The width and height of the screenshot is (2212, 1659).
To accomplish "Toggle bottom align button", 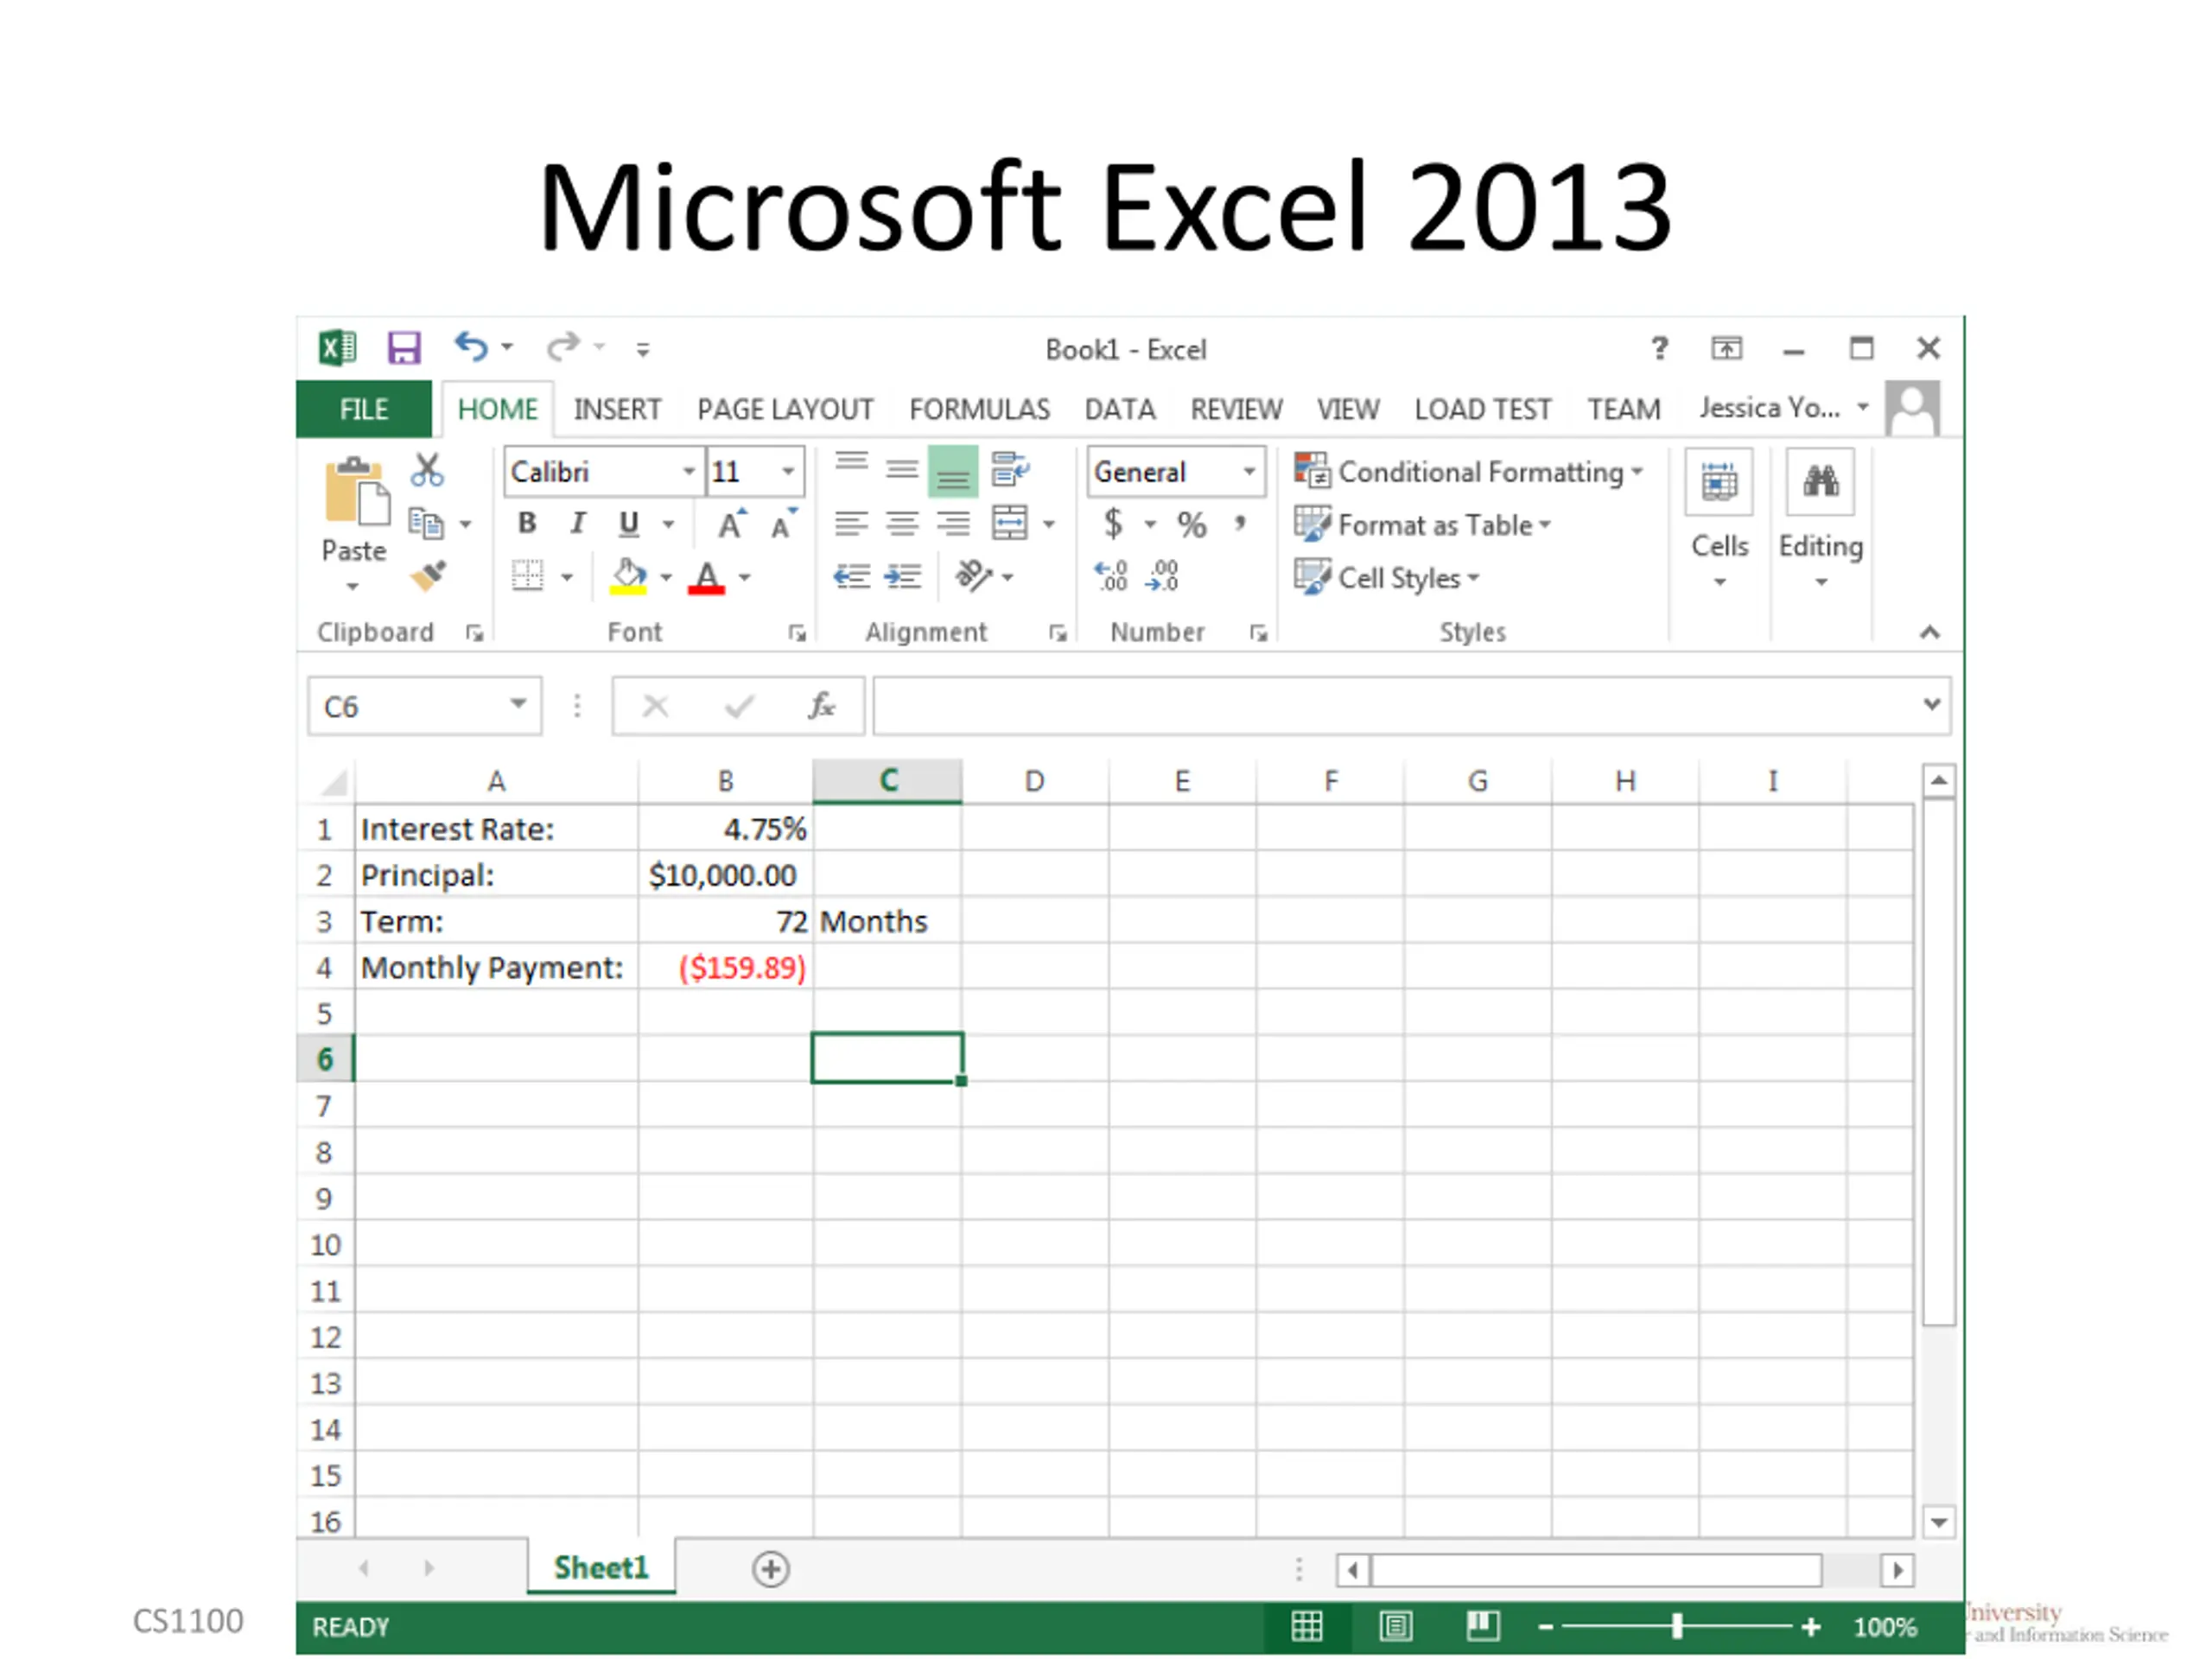I will [x=952, y=471].
